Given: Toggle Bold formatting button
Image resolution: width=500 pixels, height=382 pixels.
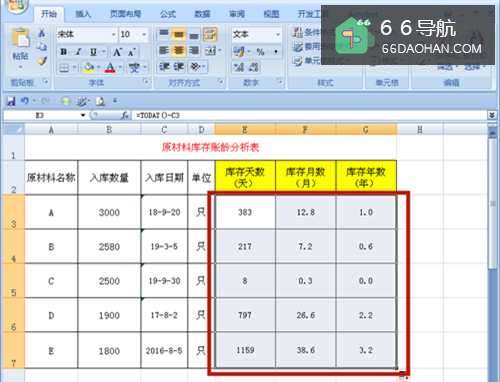Looking at the screenshot, I should click(x=63, y=52).
